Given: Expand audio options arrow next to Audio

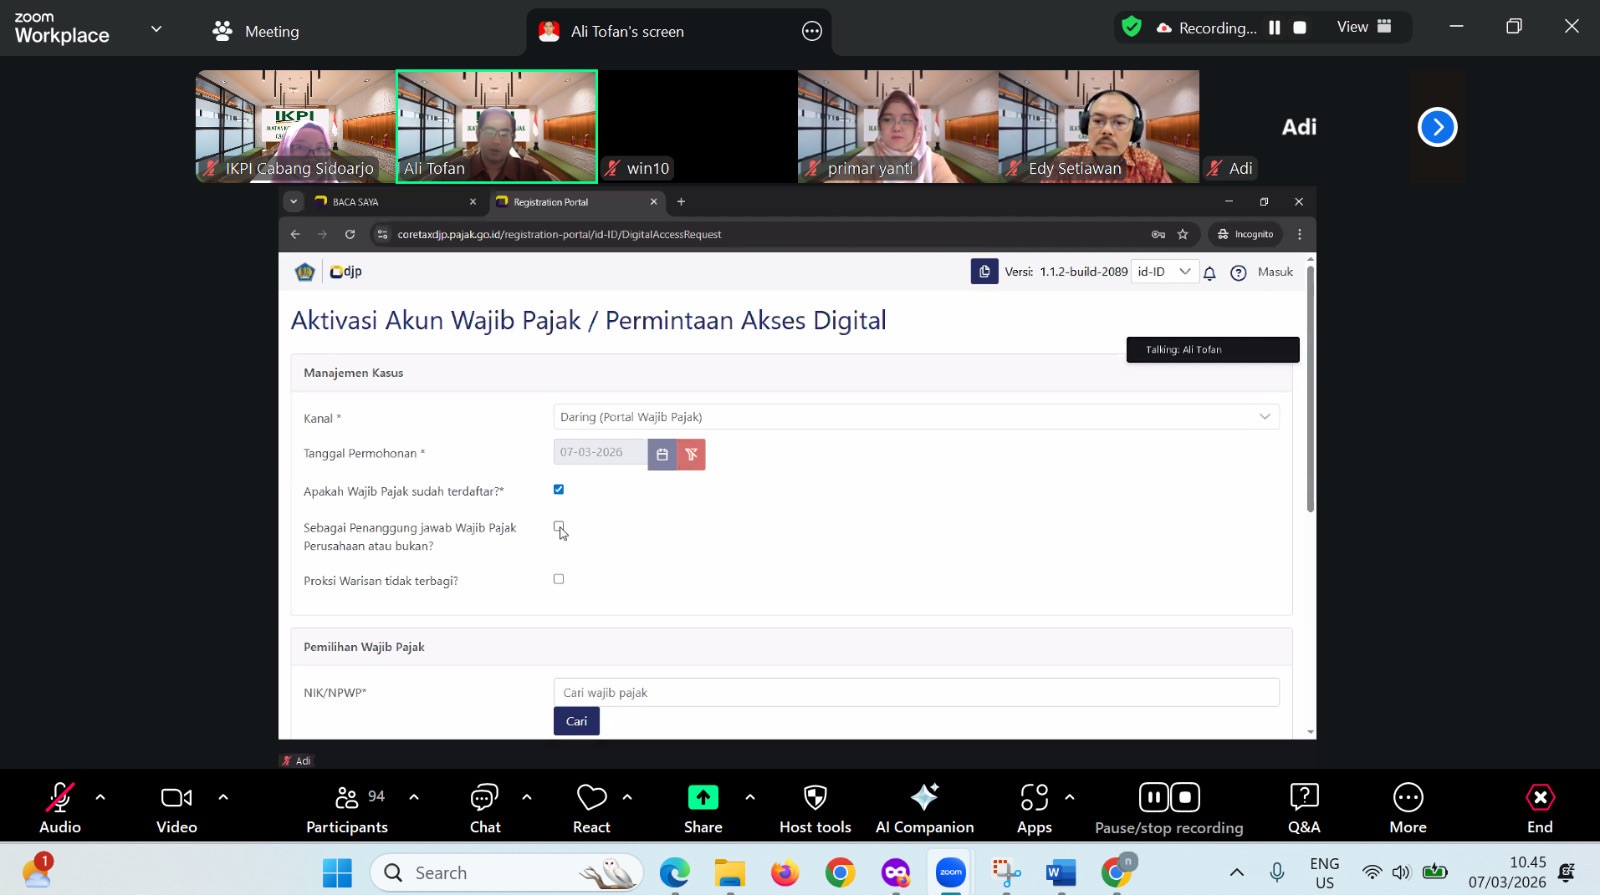Looking at the screenshot, I should (100, 797).
